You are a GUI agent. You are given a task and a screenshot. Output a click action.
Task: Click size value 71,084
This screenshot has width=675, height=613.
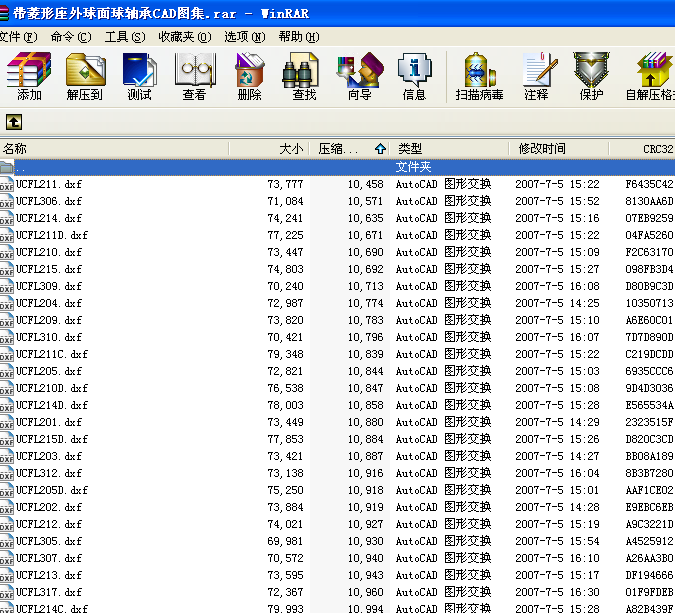285,201
